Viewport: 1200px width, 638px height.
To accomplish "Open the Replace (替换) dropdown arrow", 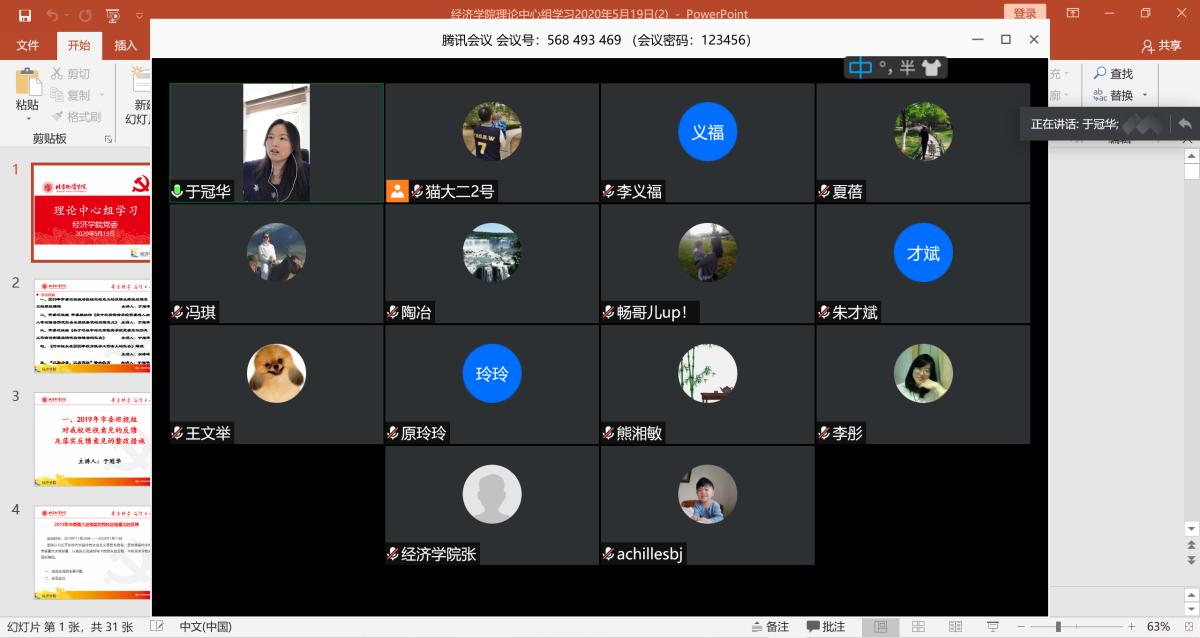I will (1145, 96).
